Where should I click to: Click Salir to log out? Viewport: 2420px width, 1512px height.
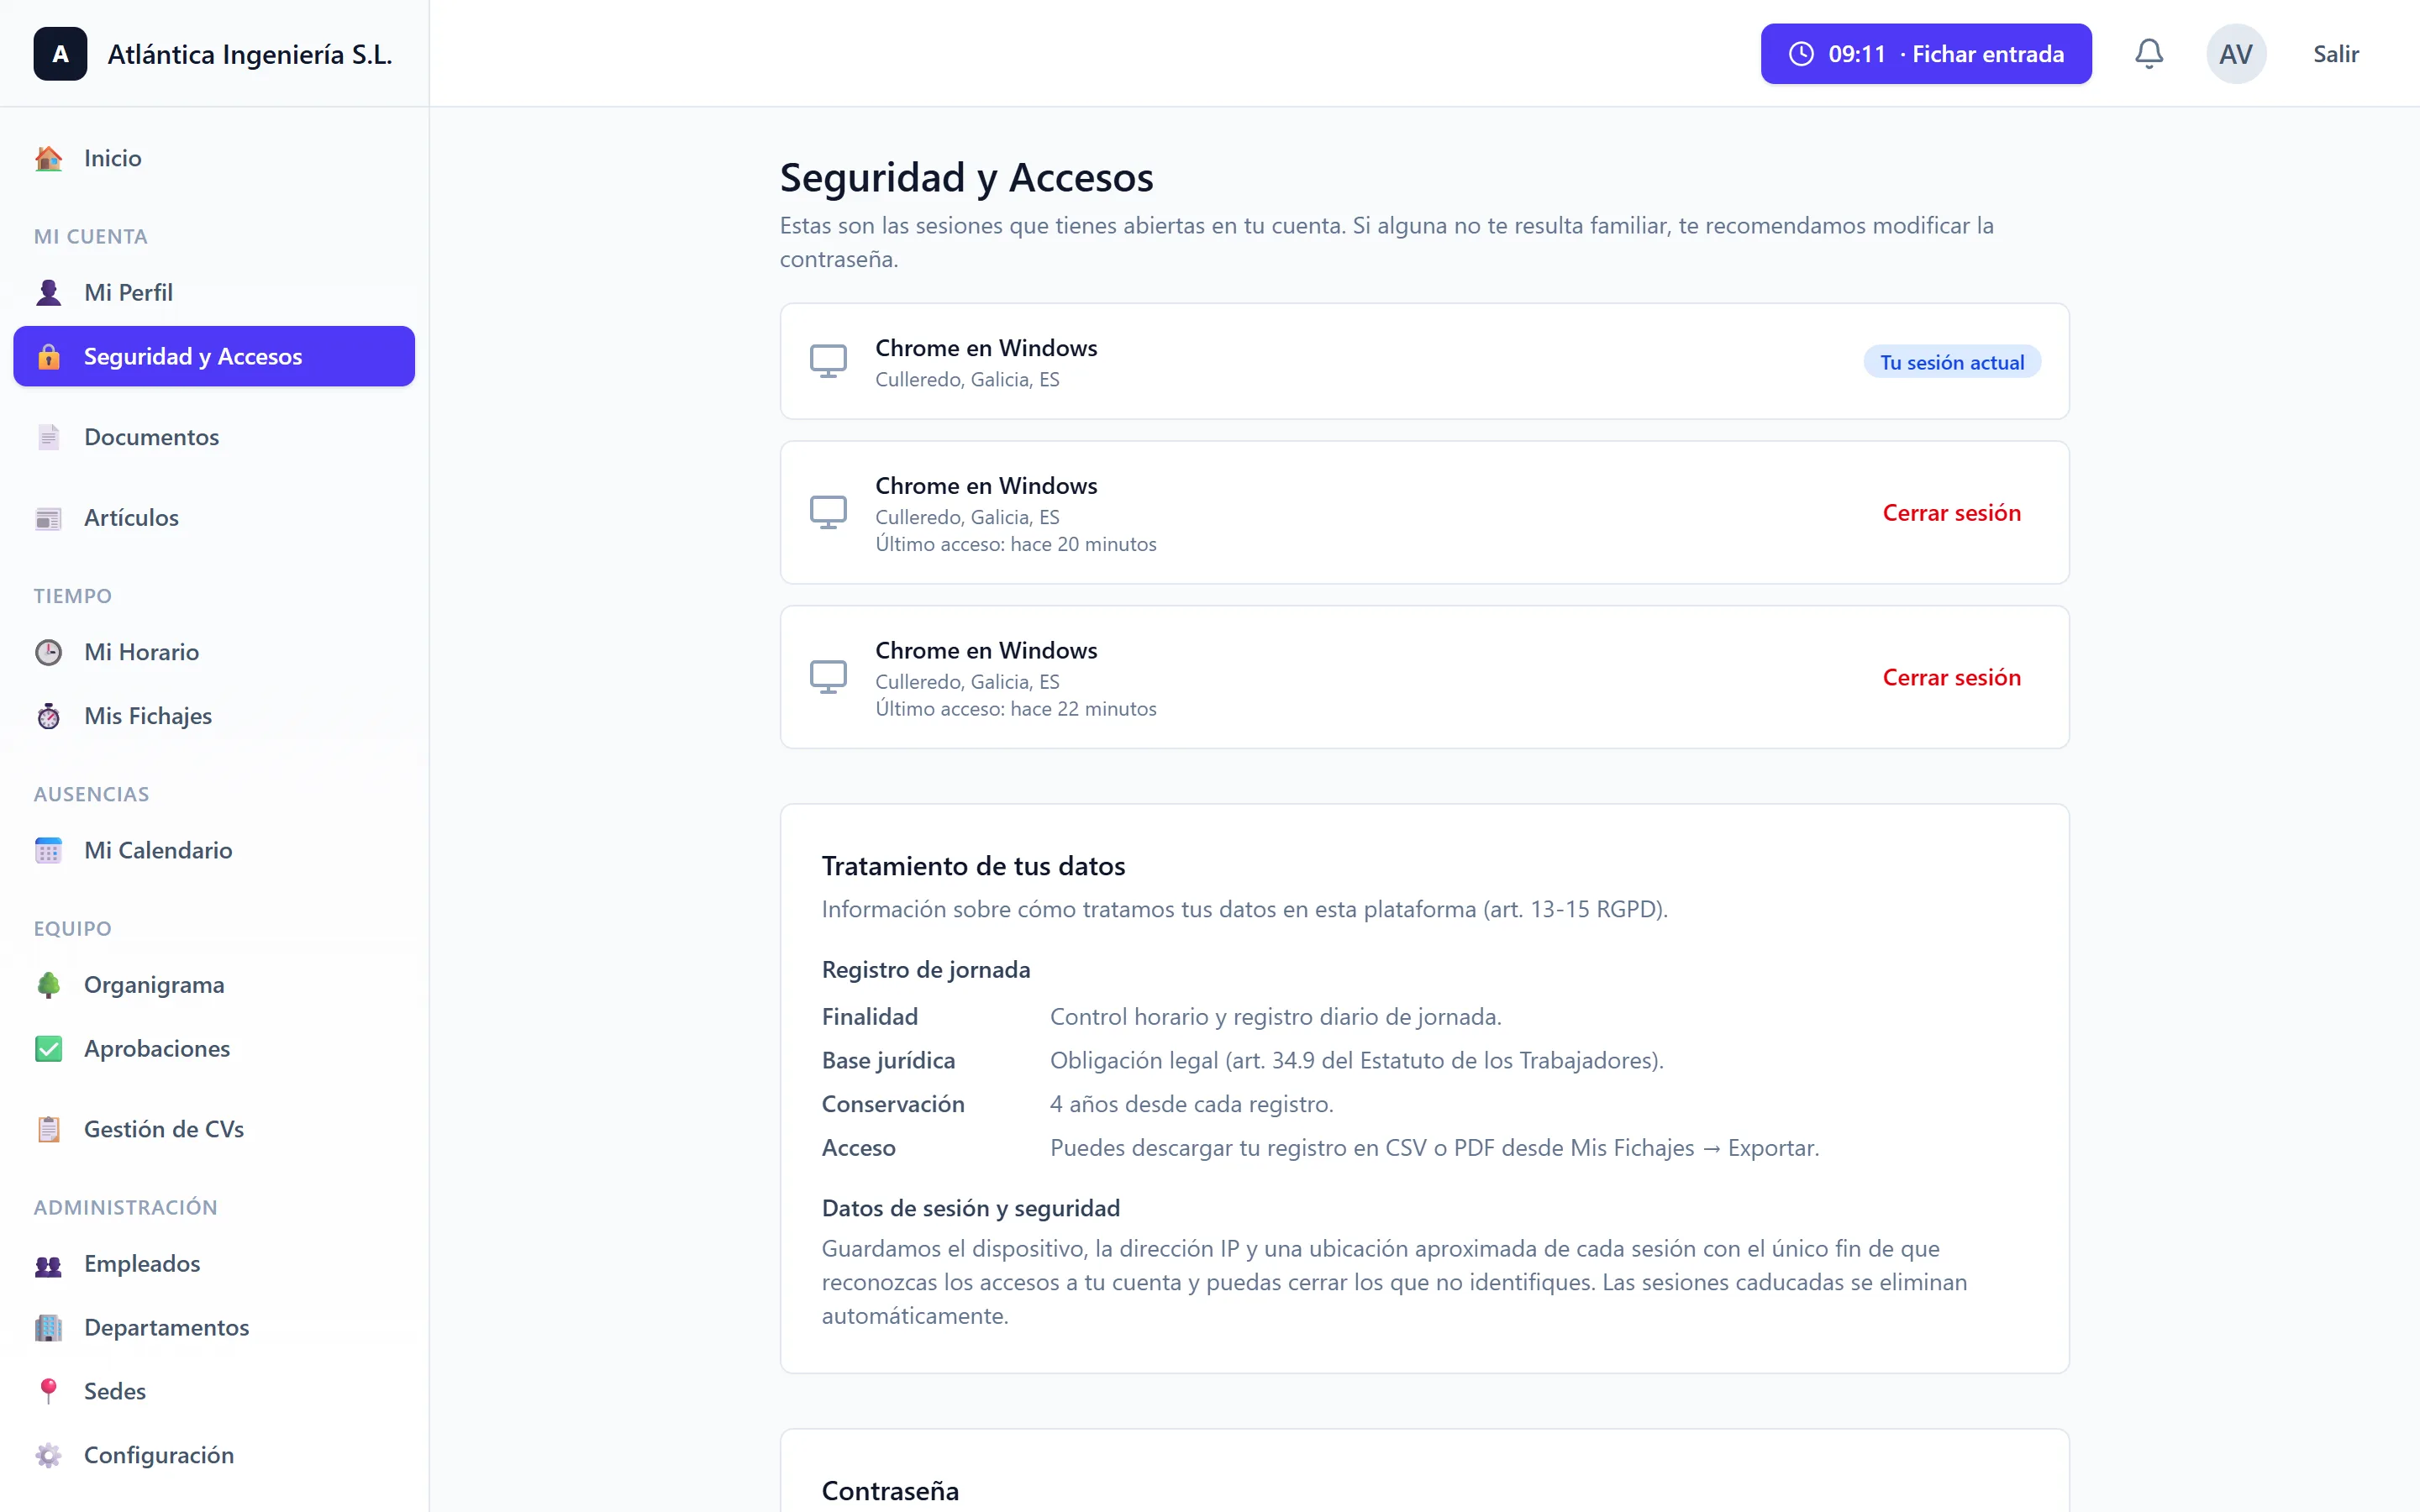click(x=2336, y=54)
